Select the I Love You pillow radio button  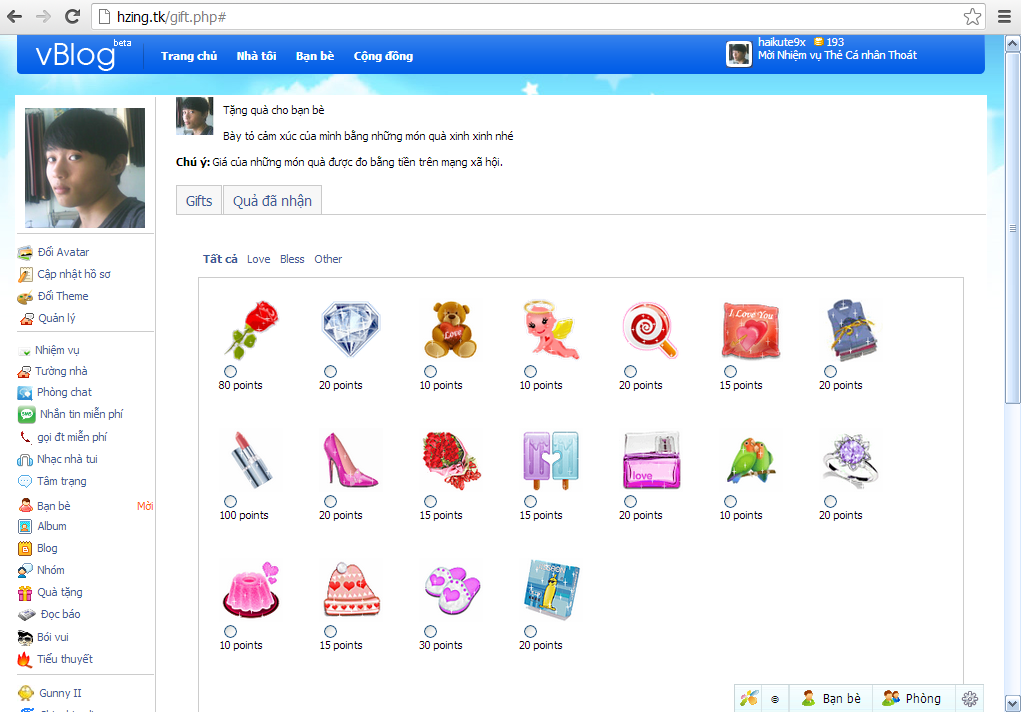(x=730, y=372)
